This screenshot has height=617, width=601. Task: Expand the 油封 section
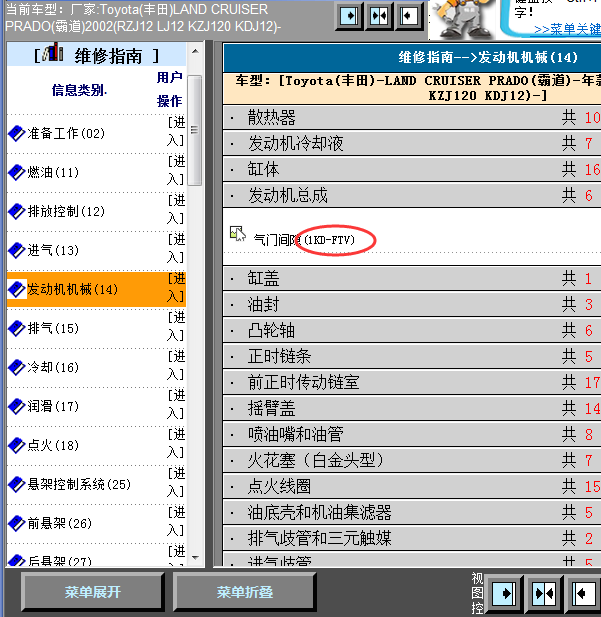[412, 304]
